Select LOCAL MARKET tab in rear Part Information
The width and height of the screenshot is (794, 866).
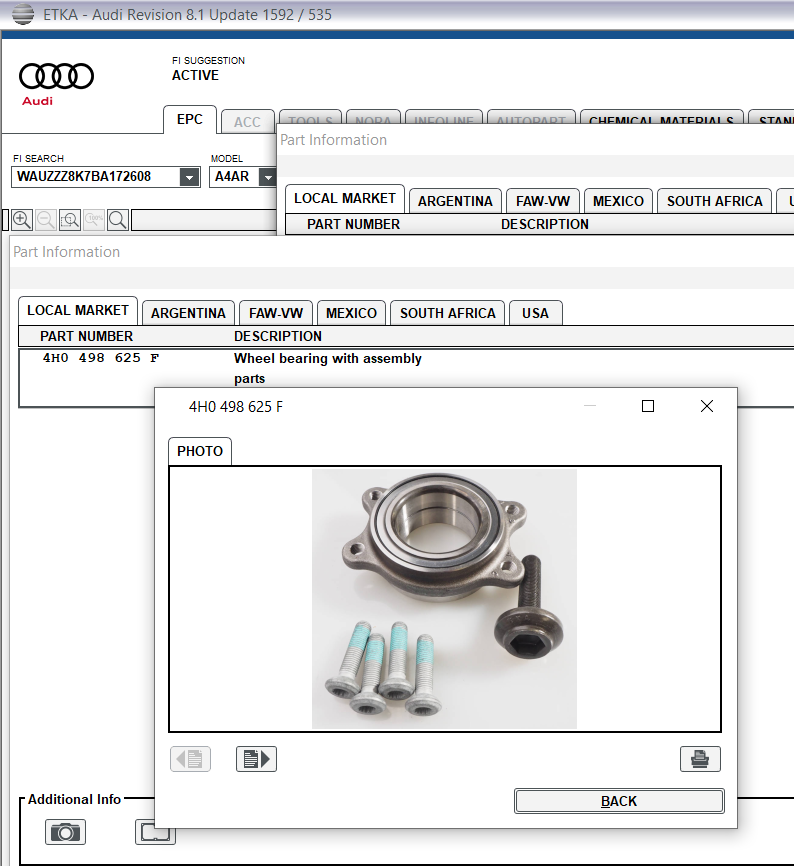click(345, 198)
